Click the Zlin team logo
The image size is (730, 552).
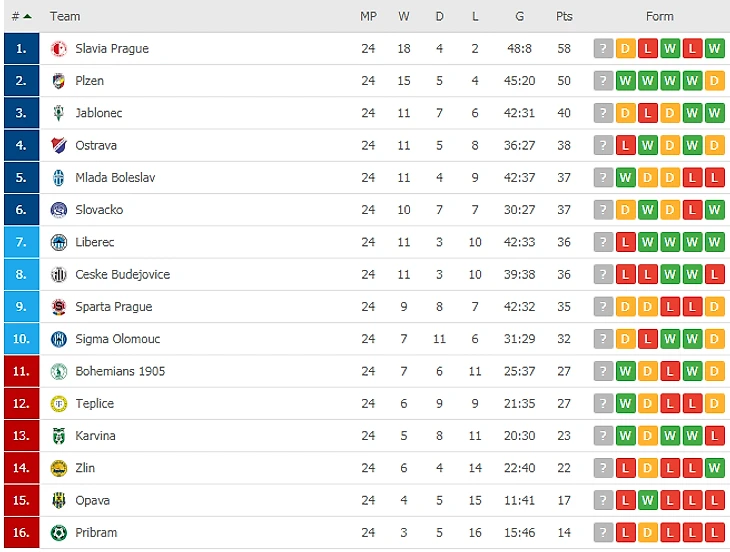tap(59, 468)
